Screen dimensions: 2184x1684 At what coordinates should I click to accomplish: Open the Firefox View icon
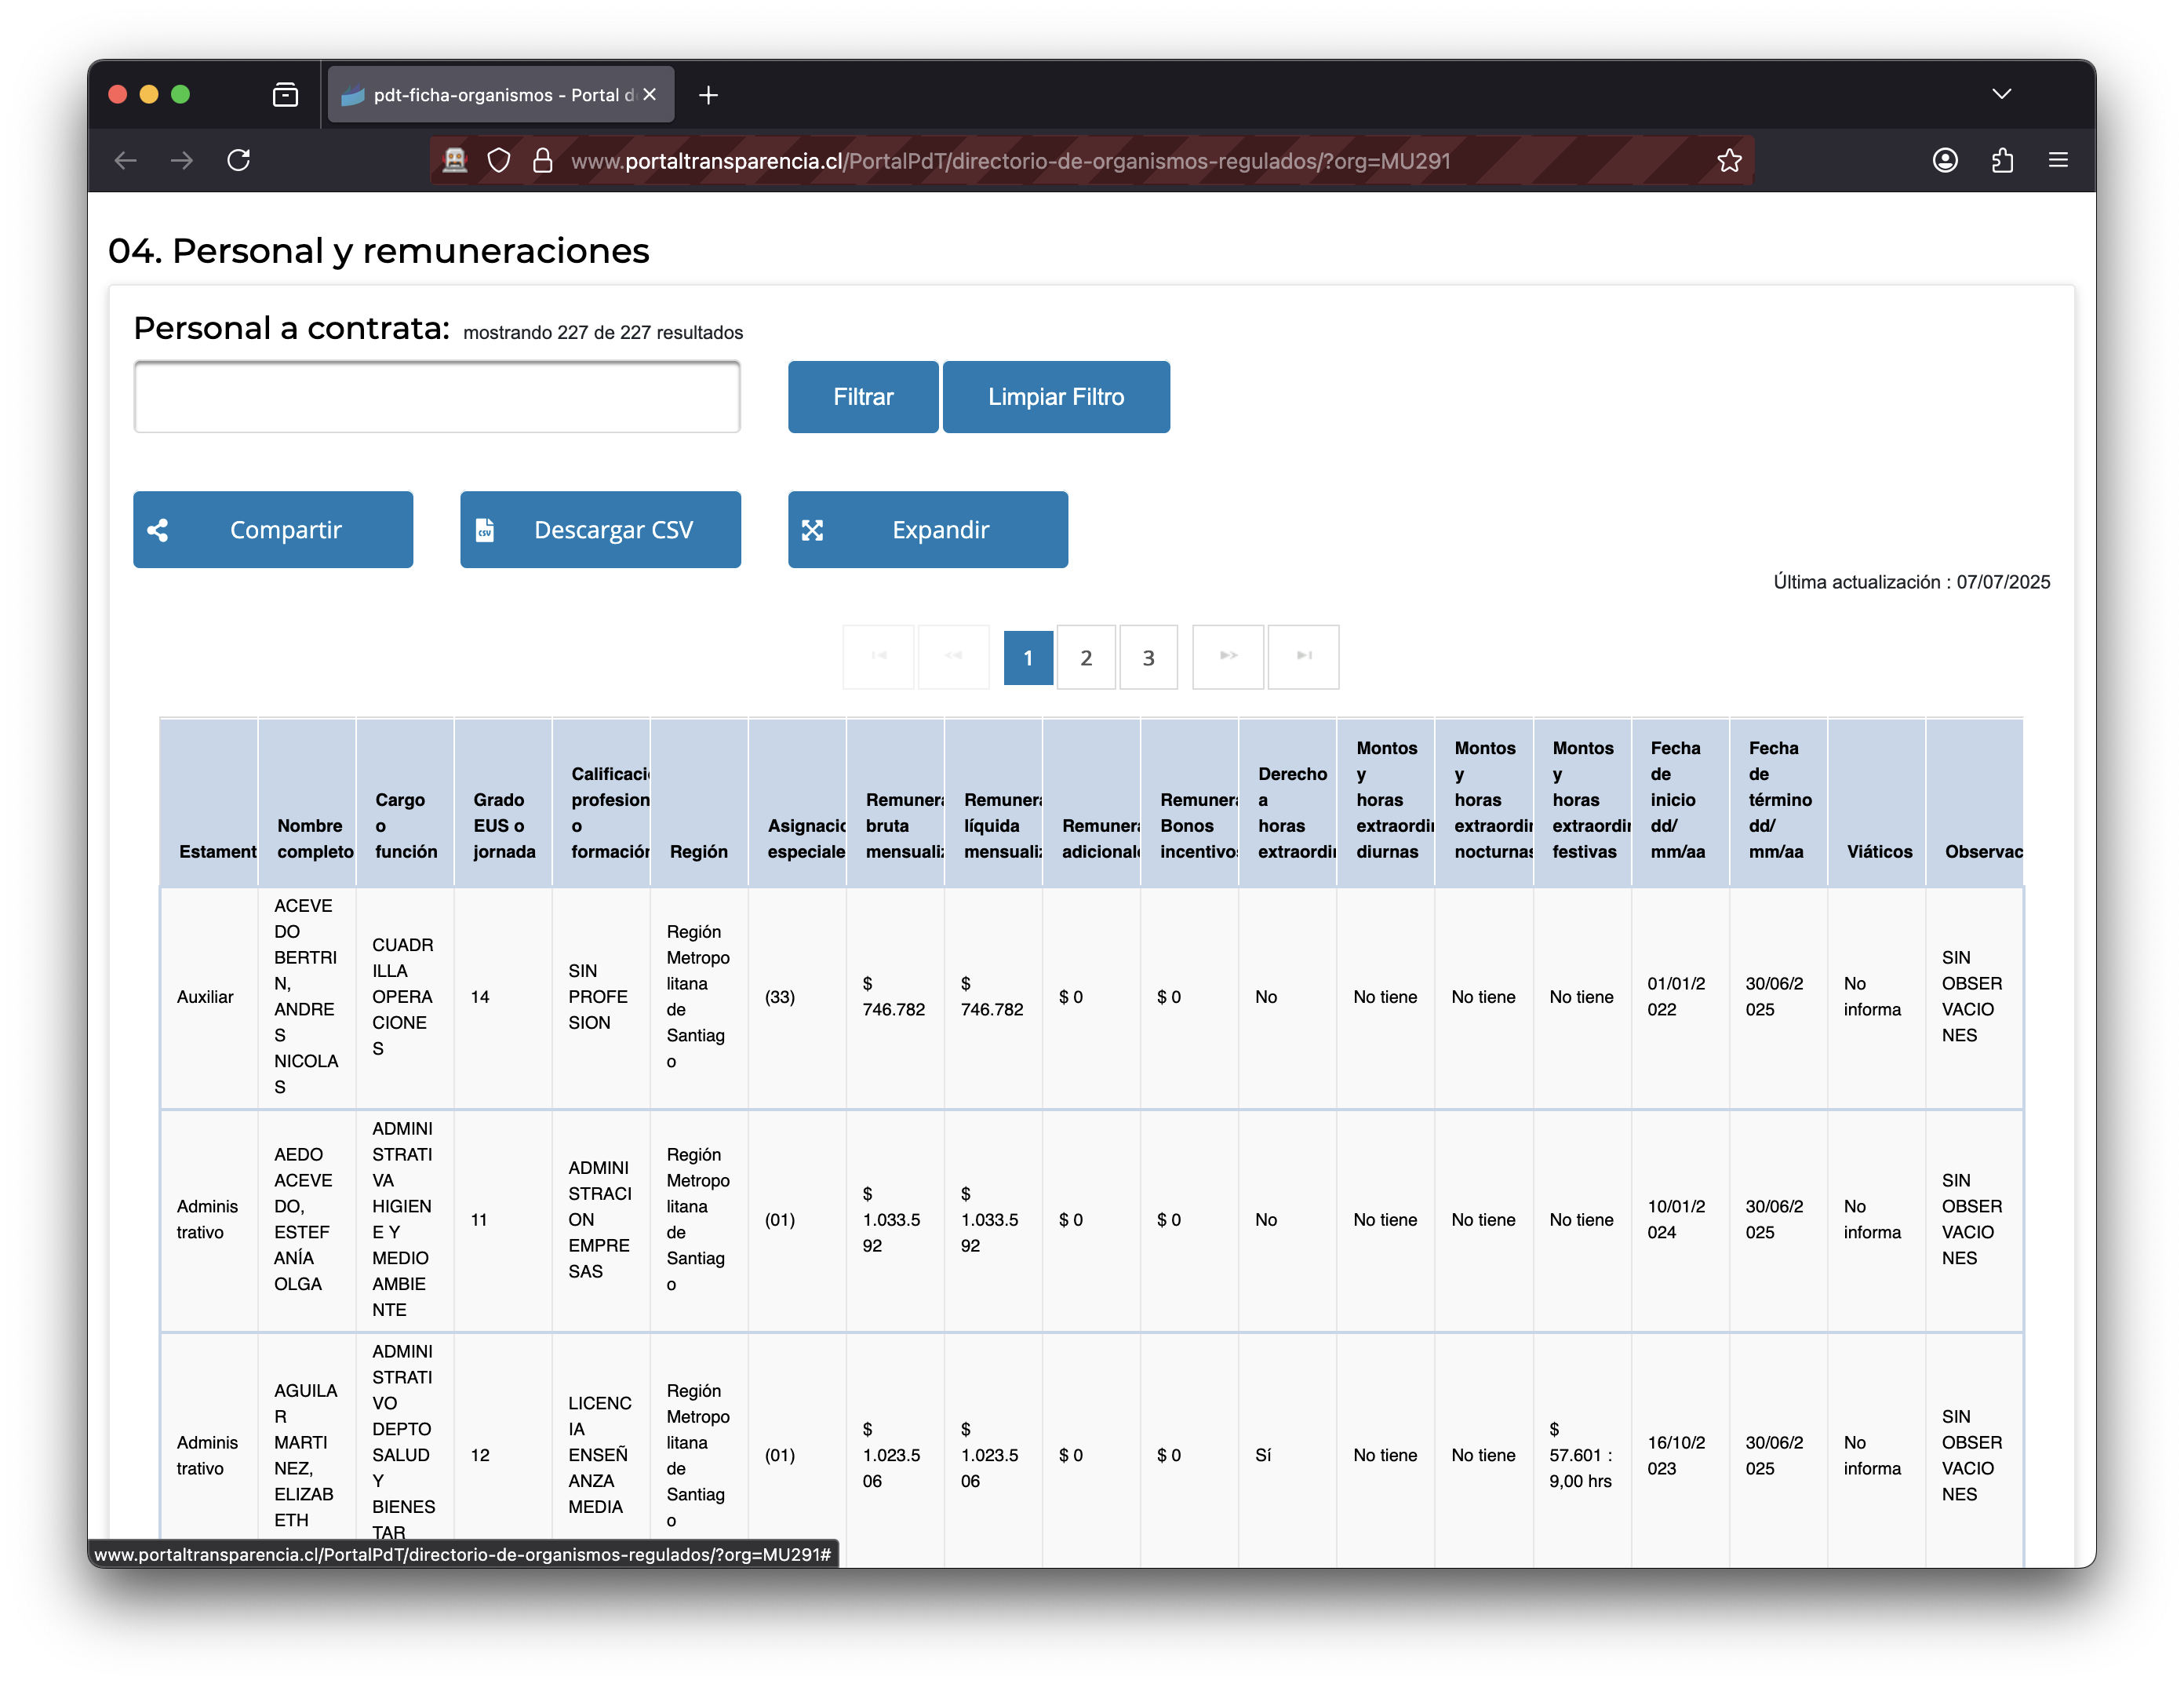(285, 95)
